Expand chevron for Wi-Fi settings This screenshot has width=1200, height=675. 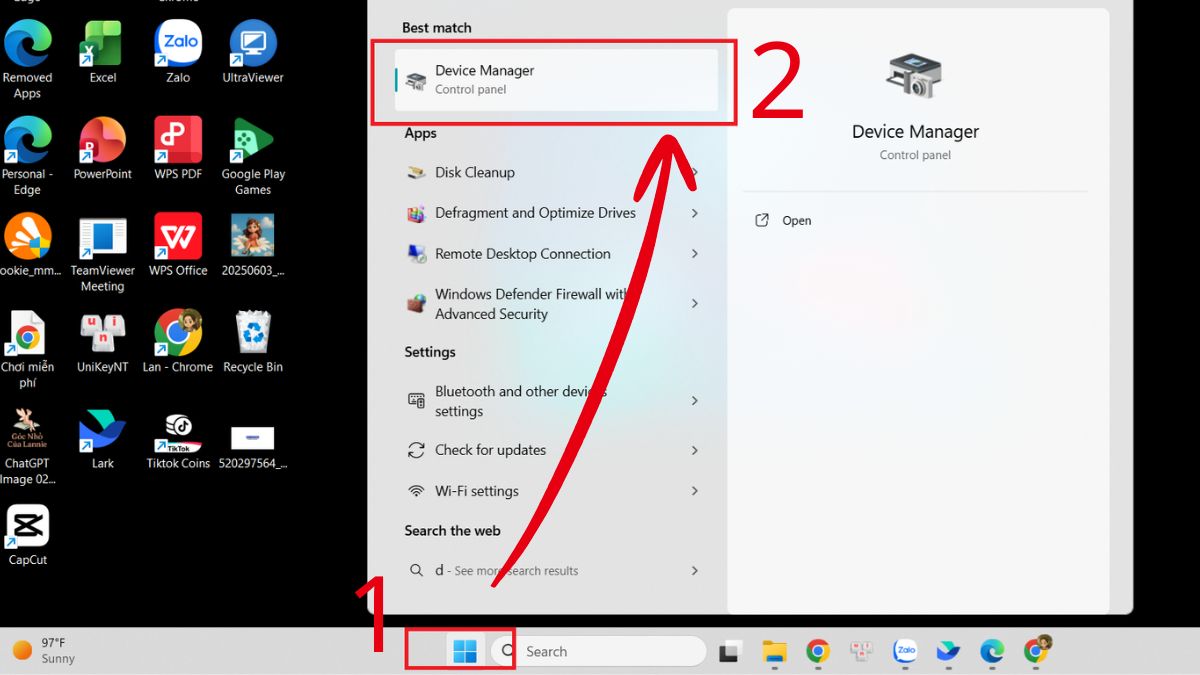click(x=695, y=491)
